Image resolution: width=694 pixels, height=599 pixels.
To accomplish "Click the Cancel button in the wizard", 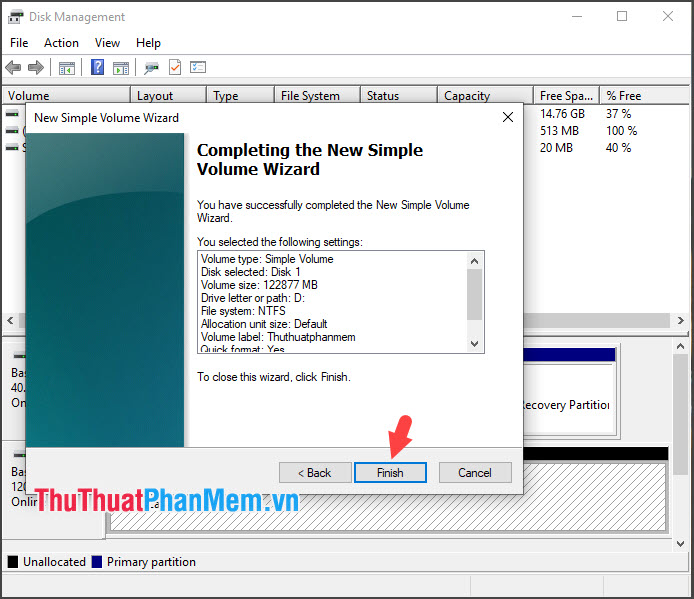I will click(x=475, y=473).
